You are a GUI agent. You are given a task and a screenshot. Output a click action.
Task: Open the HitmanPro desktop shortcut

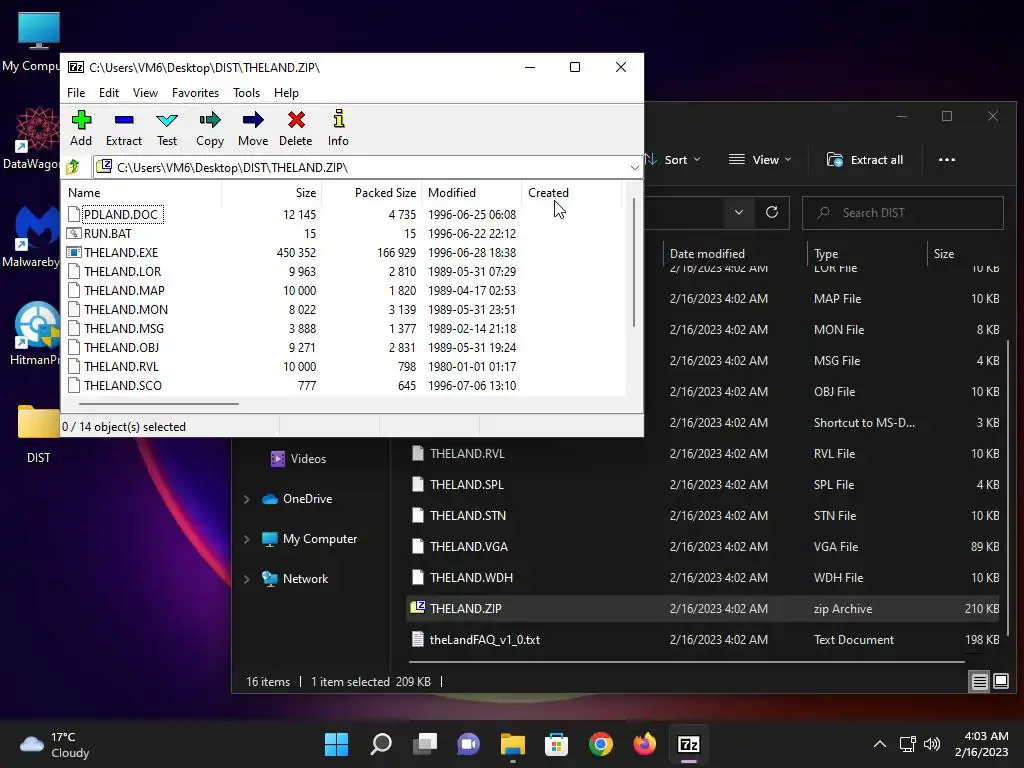pos(37,334)
